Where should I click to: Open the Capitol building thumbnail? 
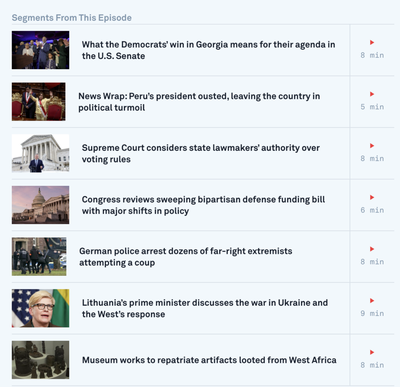point(40,205)
